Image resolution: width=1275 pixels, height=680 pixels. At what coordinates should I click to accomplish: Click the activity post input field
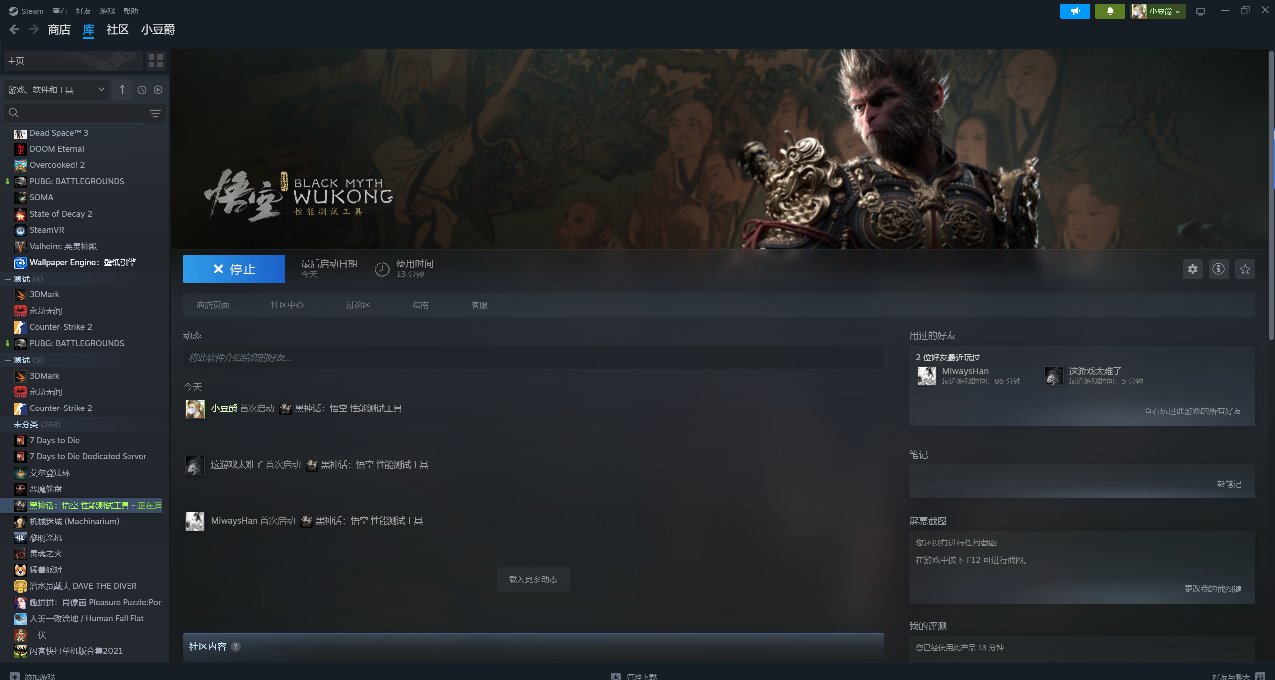pos(533,357)
